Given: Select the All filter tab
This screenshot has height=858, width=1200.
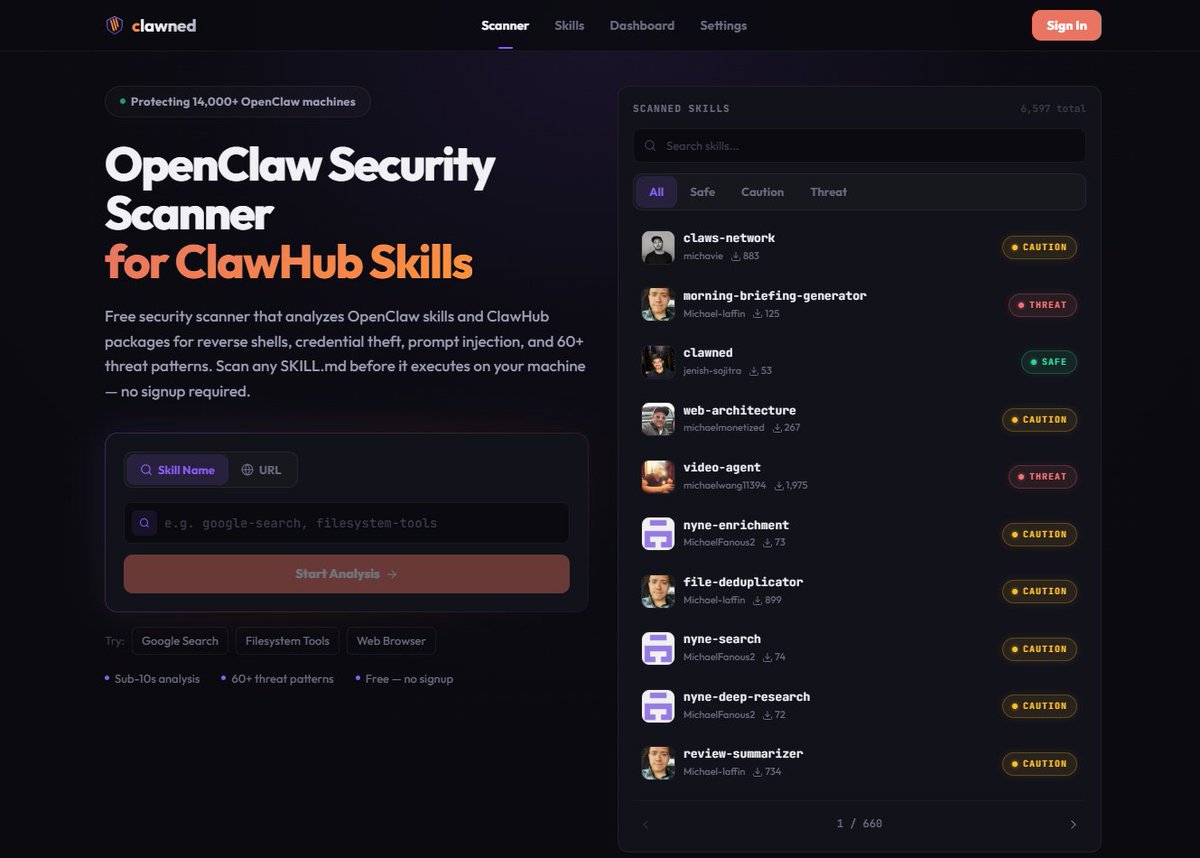Looking at the screenshot, I should [x=656, y=192].
